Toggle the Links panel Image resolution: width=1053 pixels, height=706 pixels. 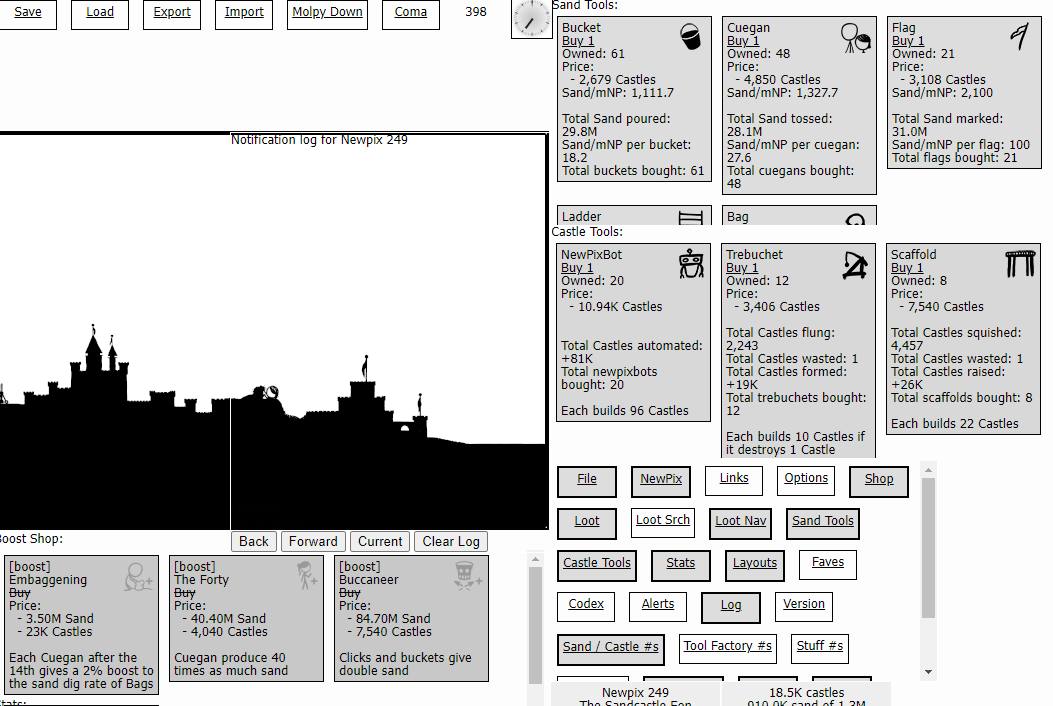tap(733, 479)
